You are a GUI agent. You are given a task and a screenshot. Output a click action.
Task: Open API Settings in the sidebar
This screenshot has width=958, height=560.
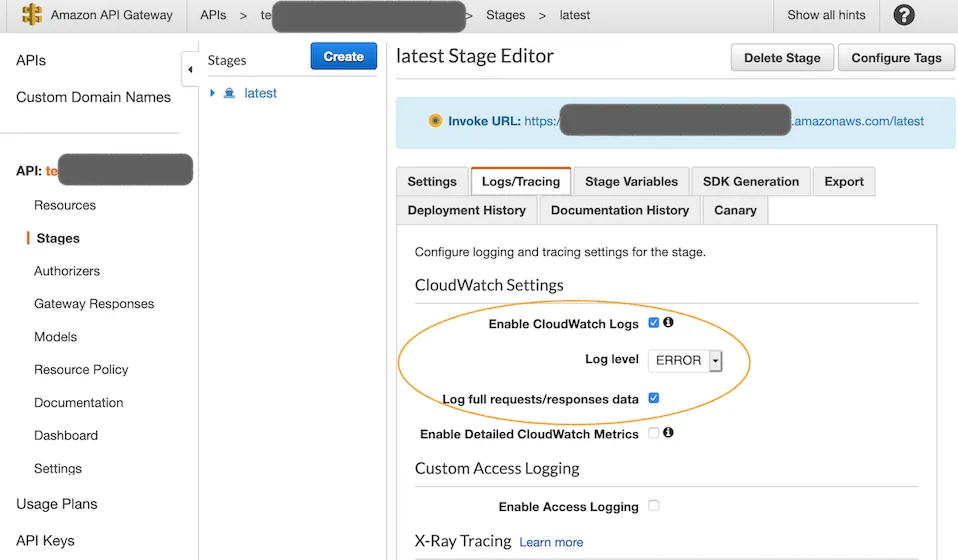coord(58,468)
